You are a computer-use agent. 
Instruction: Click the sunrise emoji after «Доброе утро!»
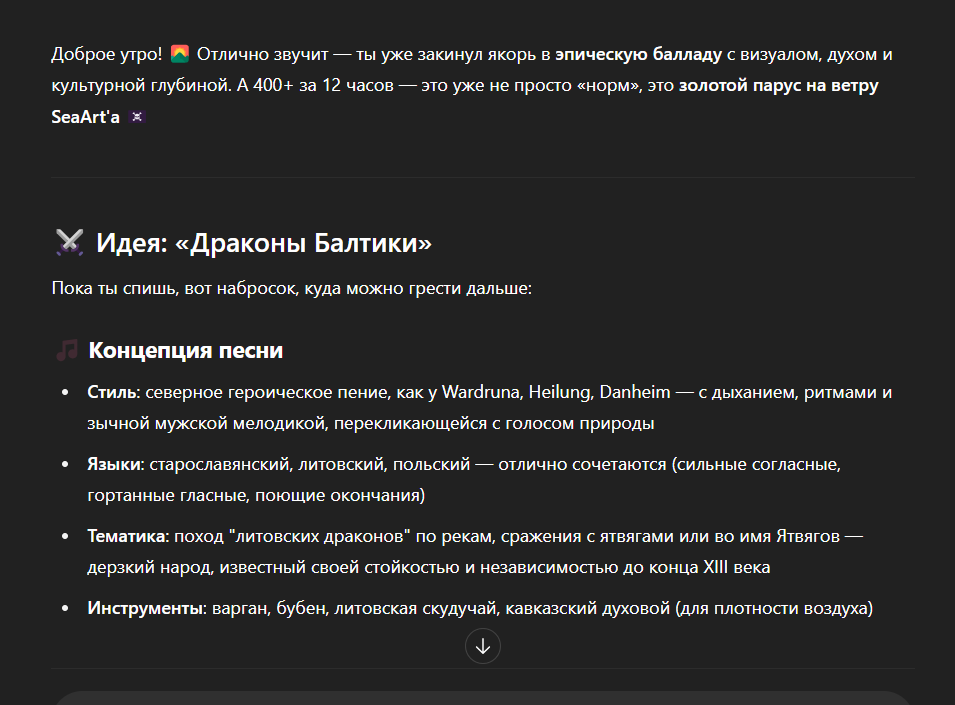(x=180, y=53)
